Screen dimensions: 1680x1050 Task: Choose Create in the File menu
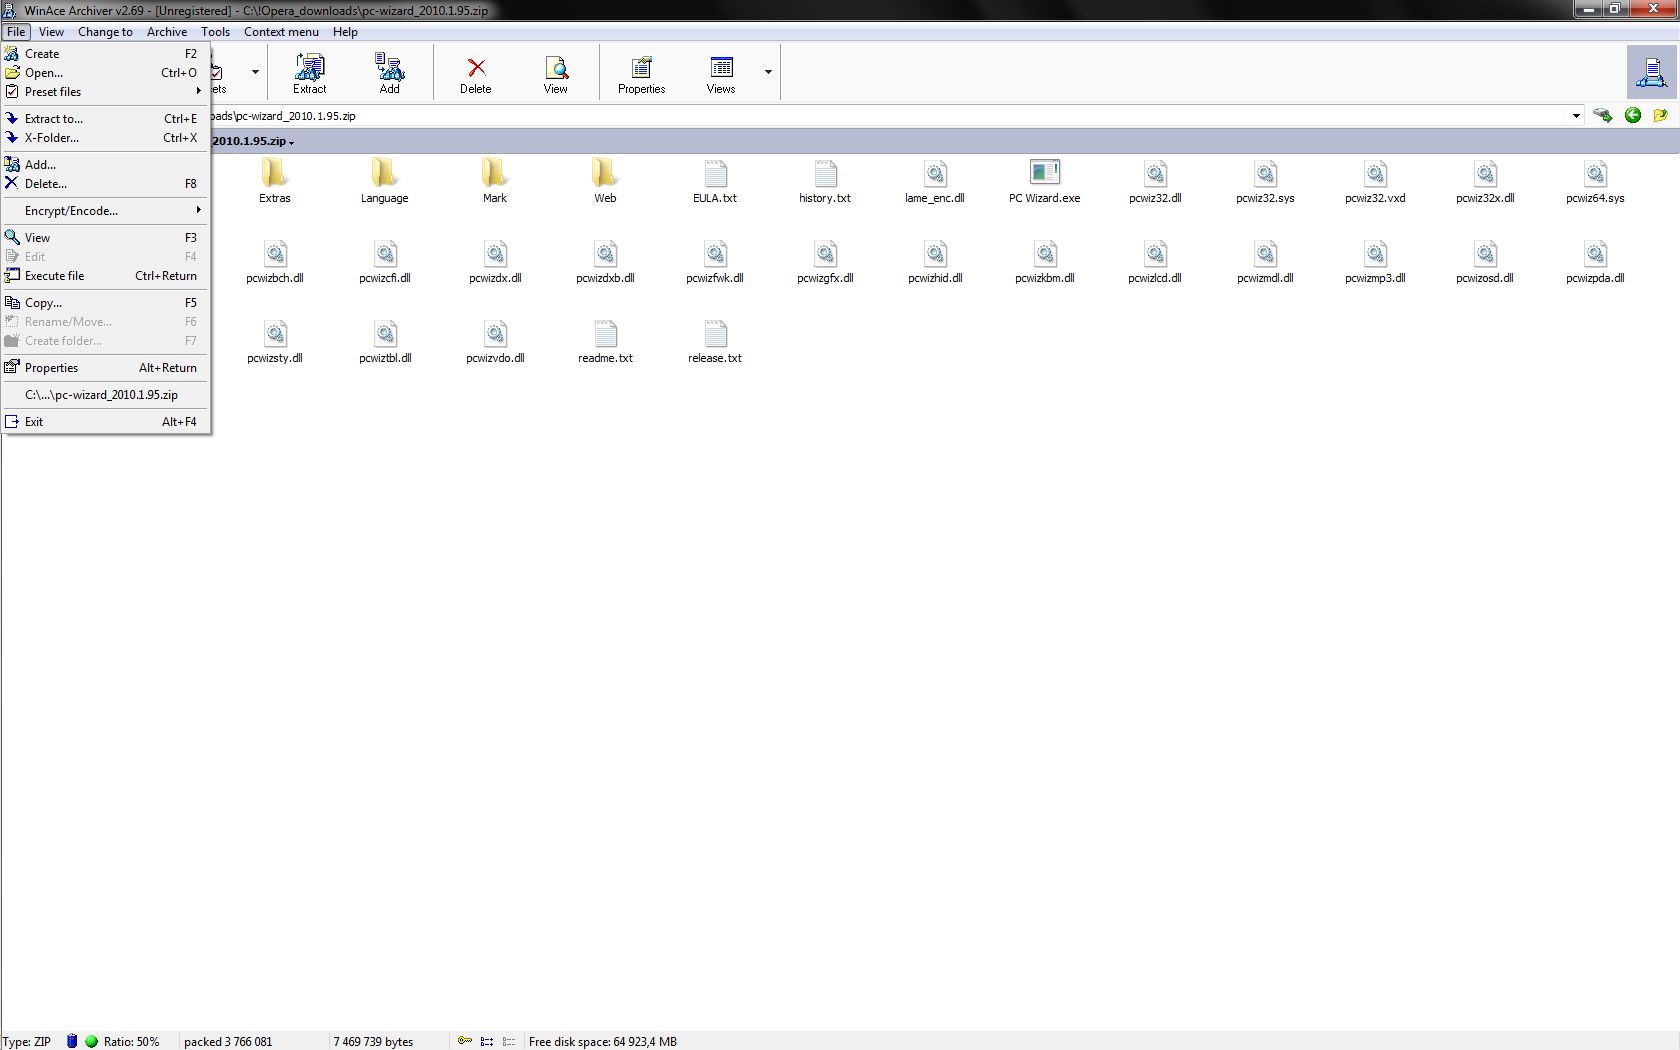click(x=105, y=53)
